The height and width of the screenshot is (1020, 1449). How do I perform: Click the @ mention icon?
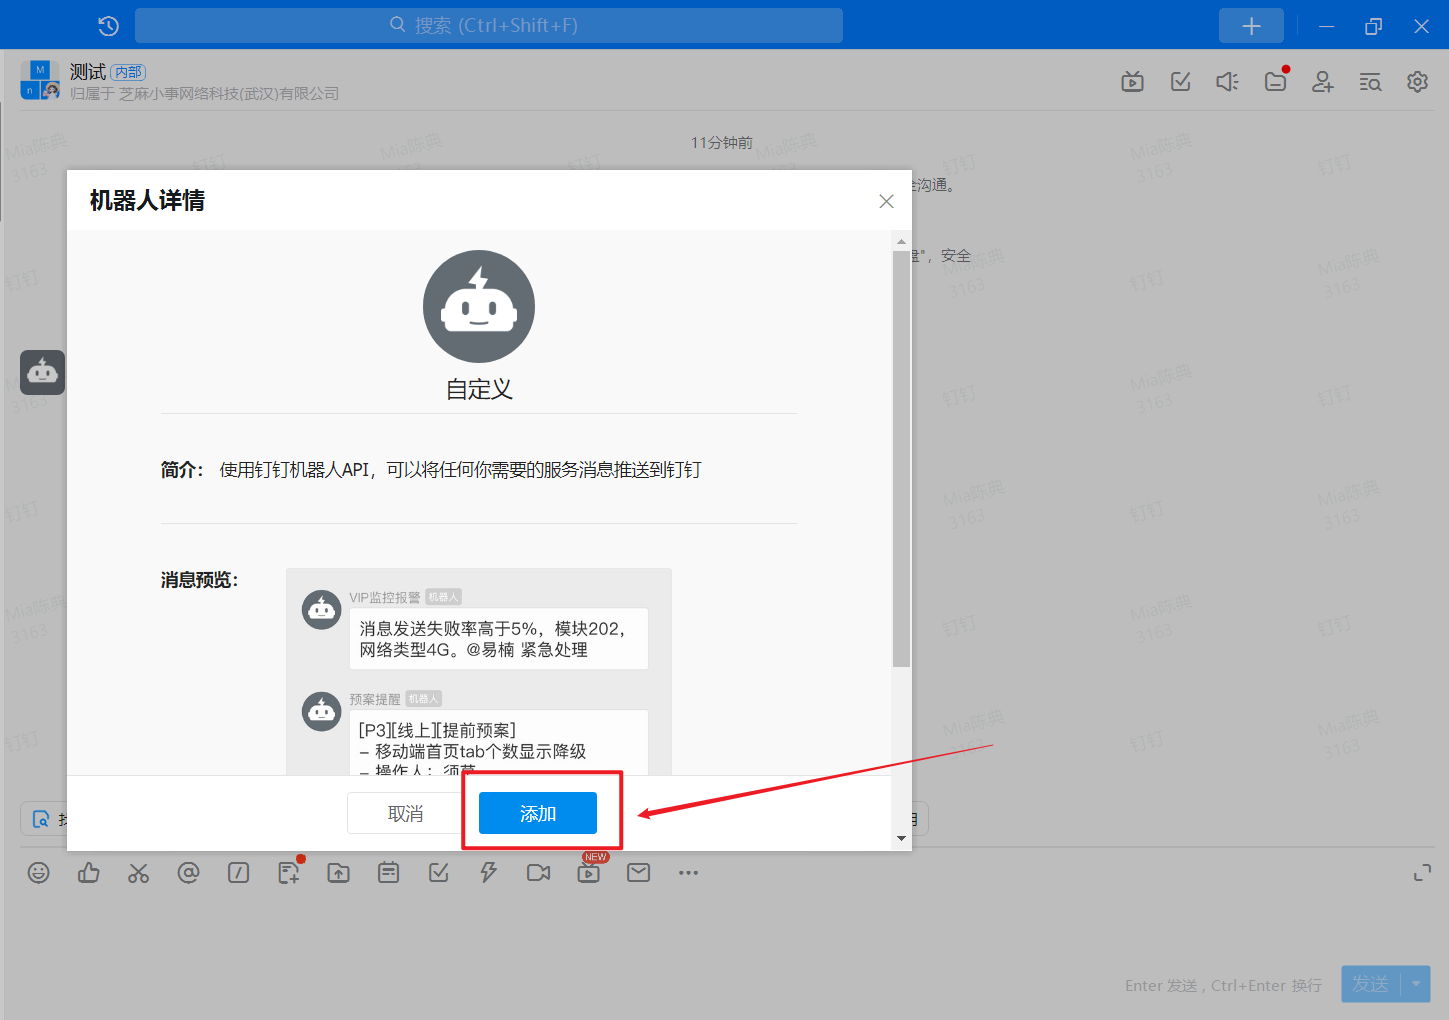pos(188,873)
